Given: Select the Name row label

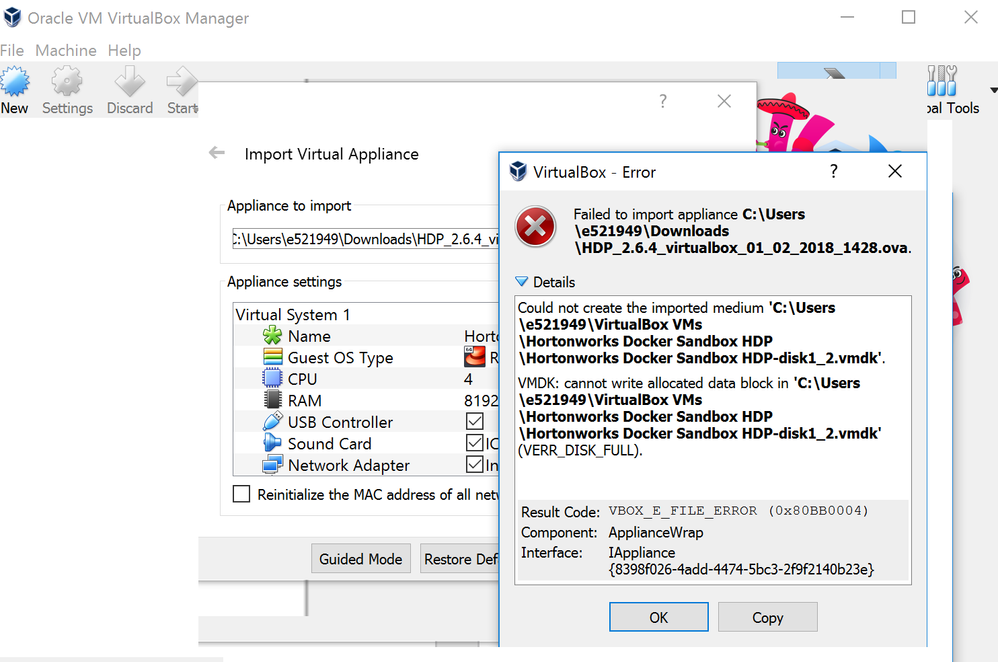Looking at the screenshot, I should pyautogui.click(x=309, y=335).
